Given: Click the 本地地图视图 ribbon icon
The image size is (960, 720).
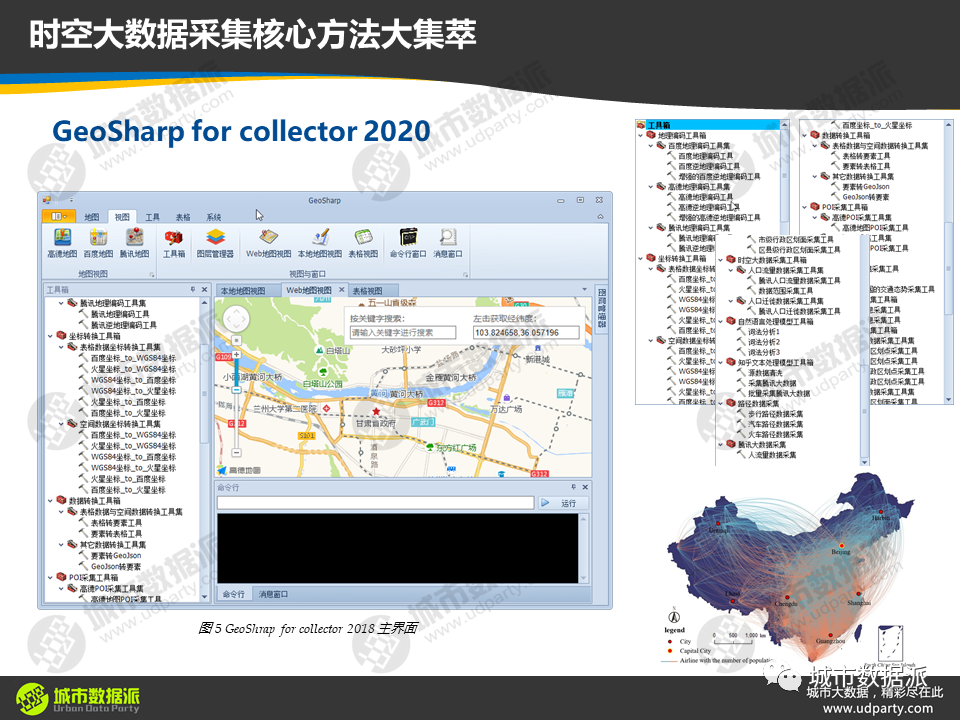Looking at the screenshot, I should (x=320, y=243).
